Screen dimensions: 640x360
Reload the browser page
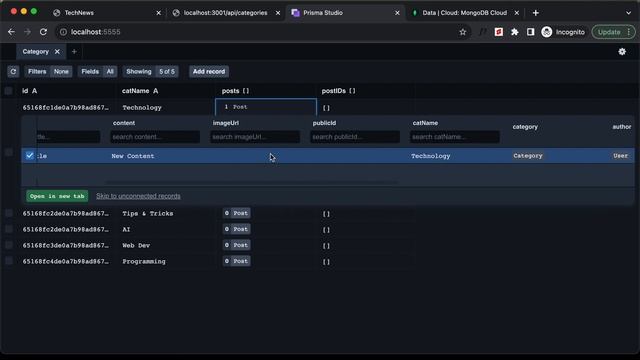coord(43,32)
